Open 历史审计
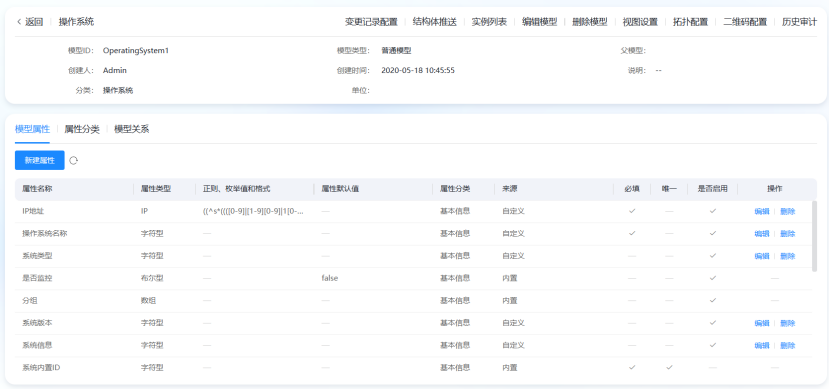 pyautogui.click(x=799, y=22)
